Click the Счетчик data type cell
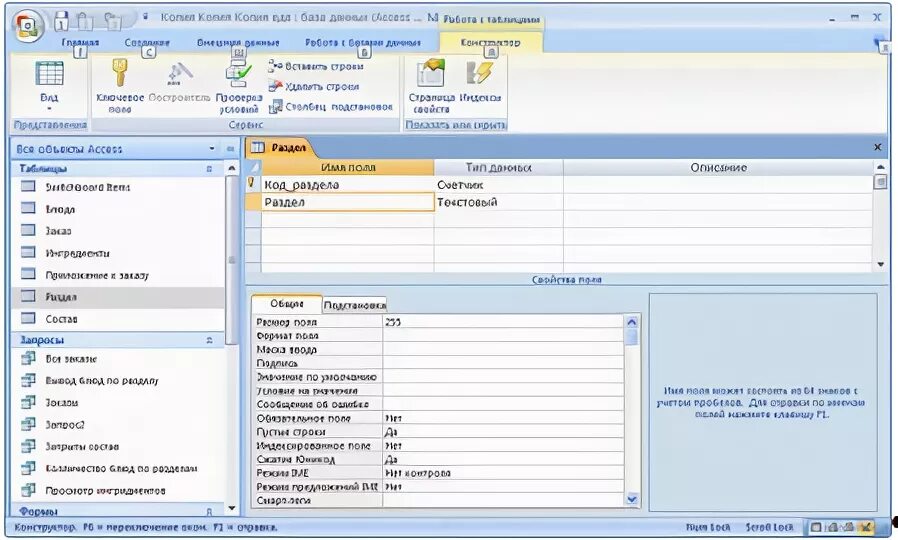Screen dimensions: 898x540 click(498, 185)
